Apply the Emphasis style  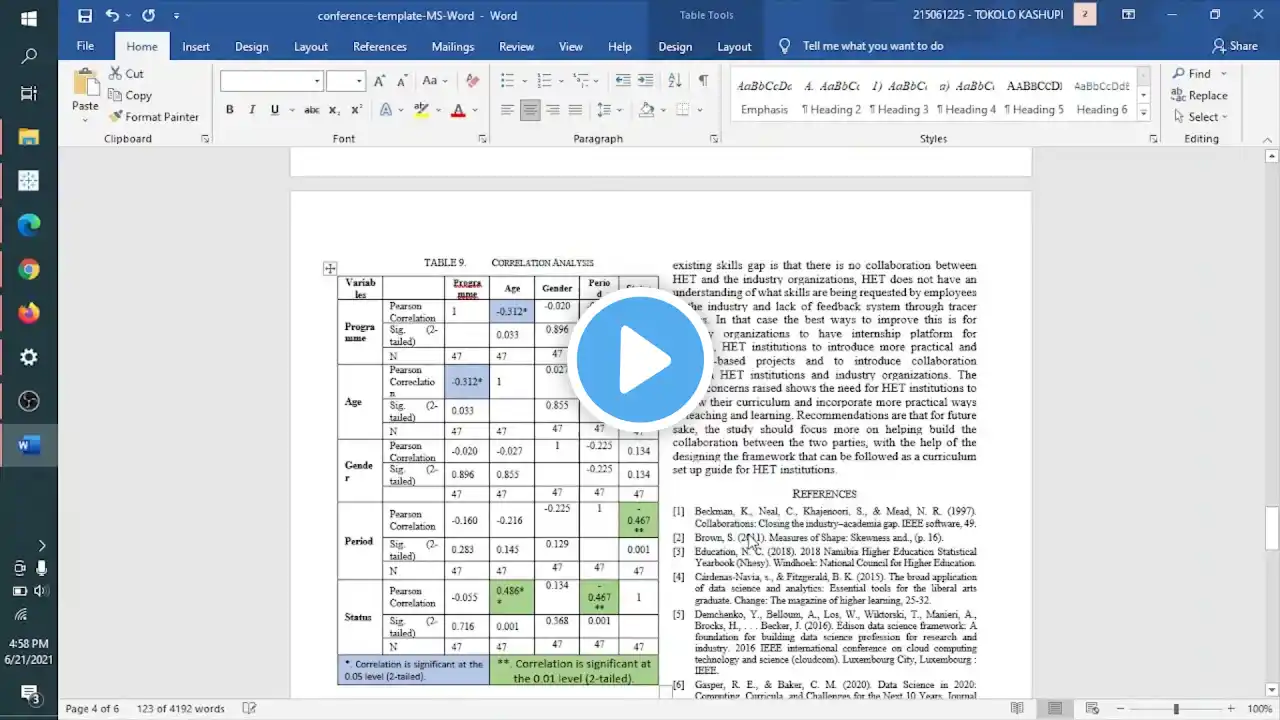765,96
